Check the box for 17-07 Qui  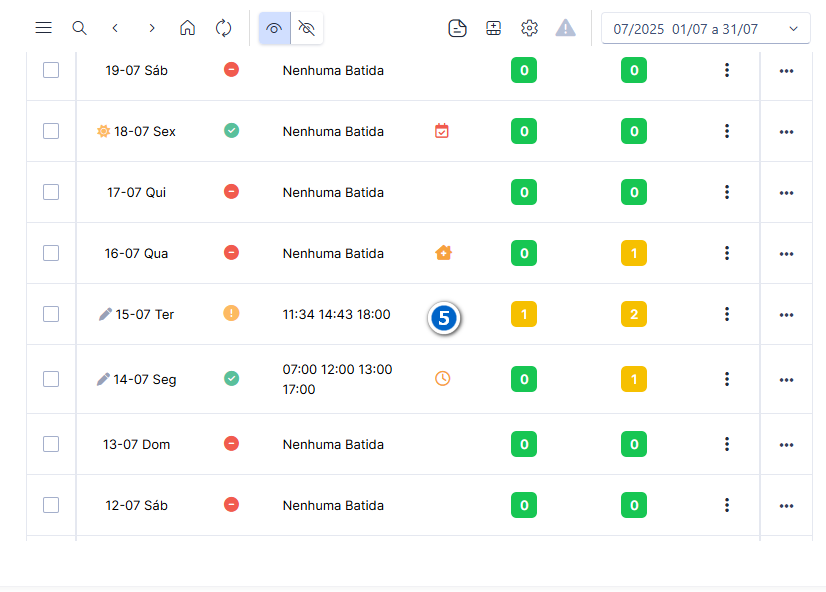(x=51, y=192)
